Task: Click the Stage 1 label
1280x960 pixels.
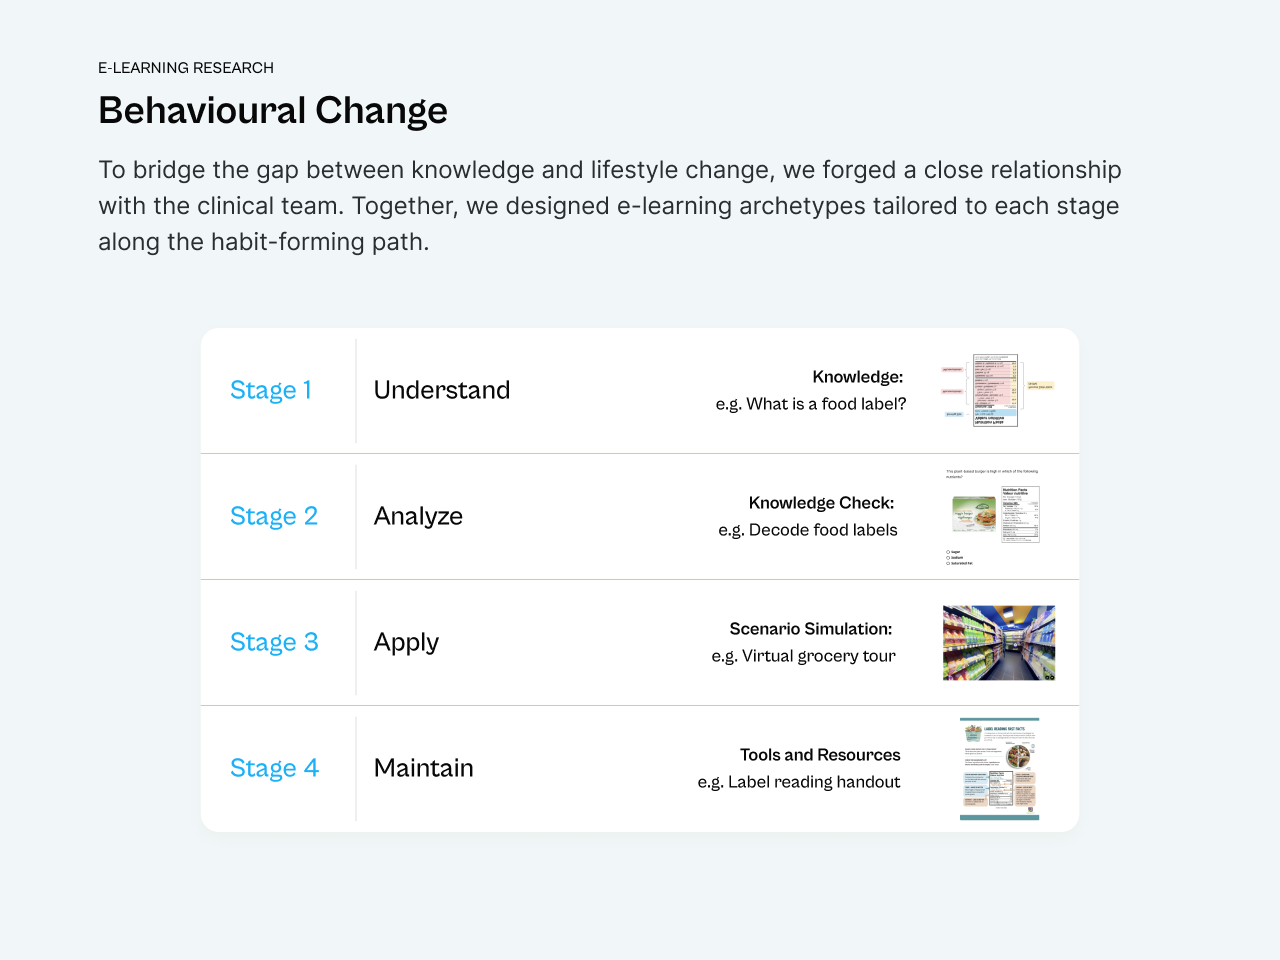Action: point(271,390)
